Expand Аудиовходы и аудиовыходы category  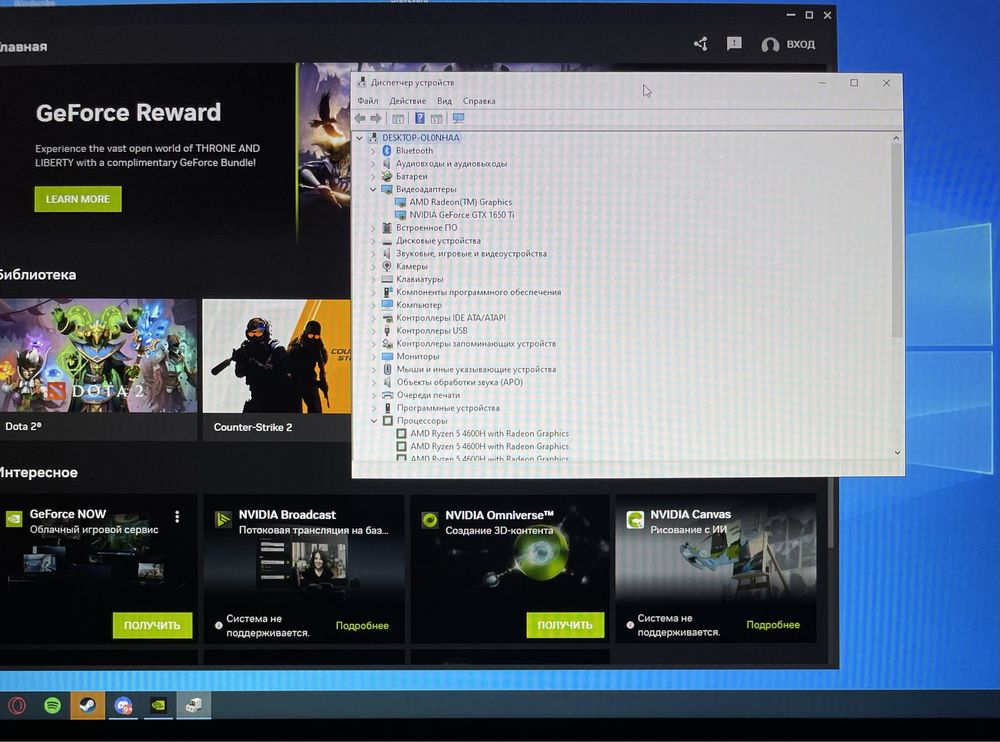pyautogui.click(x=373, y=163)
